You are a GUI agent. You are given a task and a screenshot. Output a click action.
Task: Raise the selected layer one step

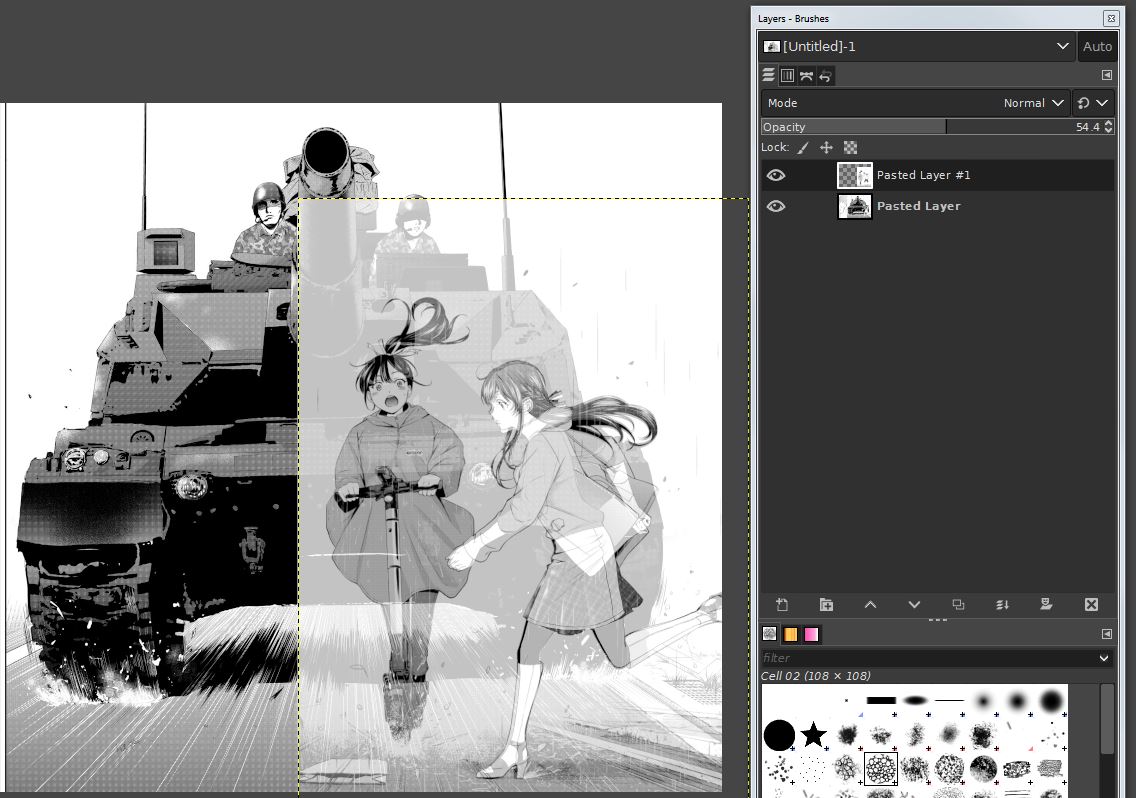tap(870, 604)
